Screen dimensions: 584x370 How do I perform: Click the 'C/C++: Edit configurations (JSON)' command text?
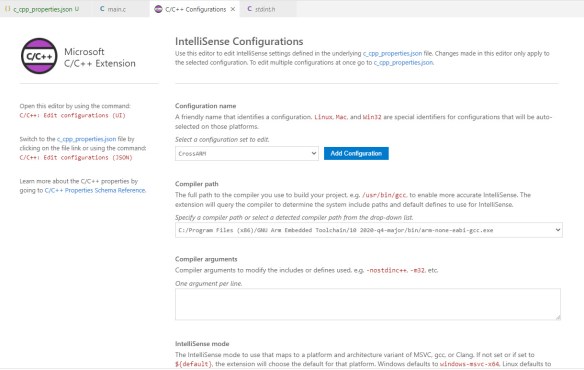pyautogui.click(x=76, y=158)
